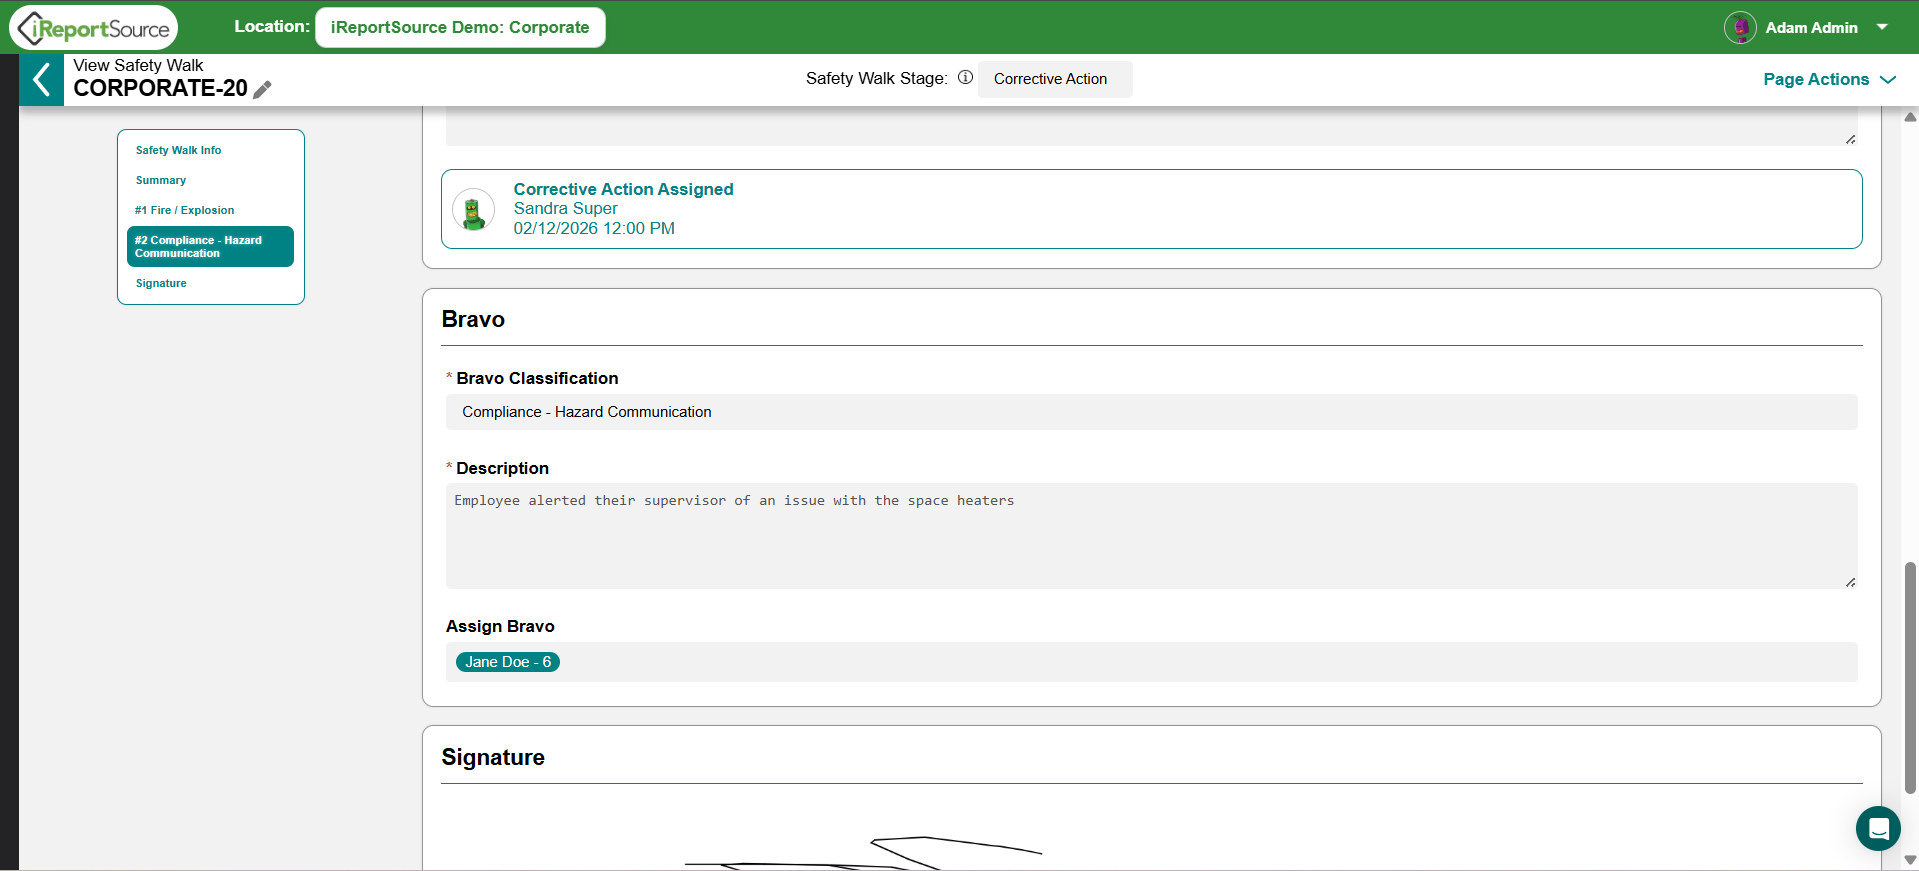This screenshot has width=1919, height=871.
Task: Click scrollbar up arrow
Action: tap(1910, 117)
